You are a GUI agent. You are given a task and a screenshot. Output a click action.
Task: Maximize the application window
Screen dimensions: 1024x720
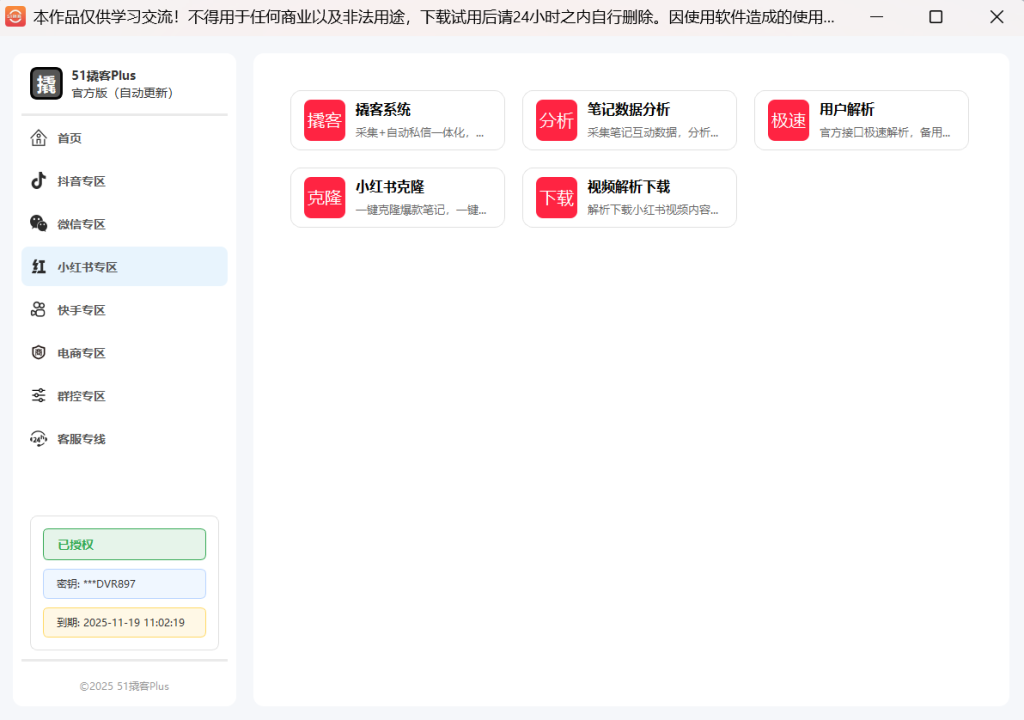pyautogui.click(x=935, y=17)
